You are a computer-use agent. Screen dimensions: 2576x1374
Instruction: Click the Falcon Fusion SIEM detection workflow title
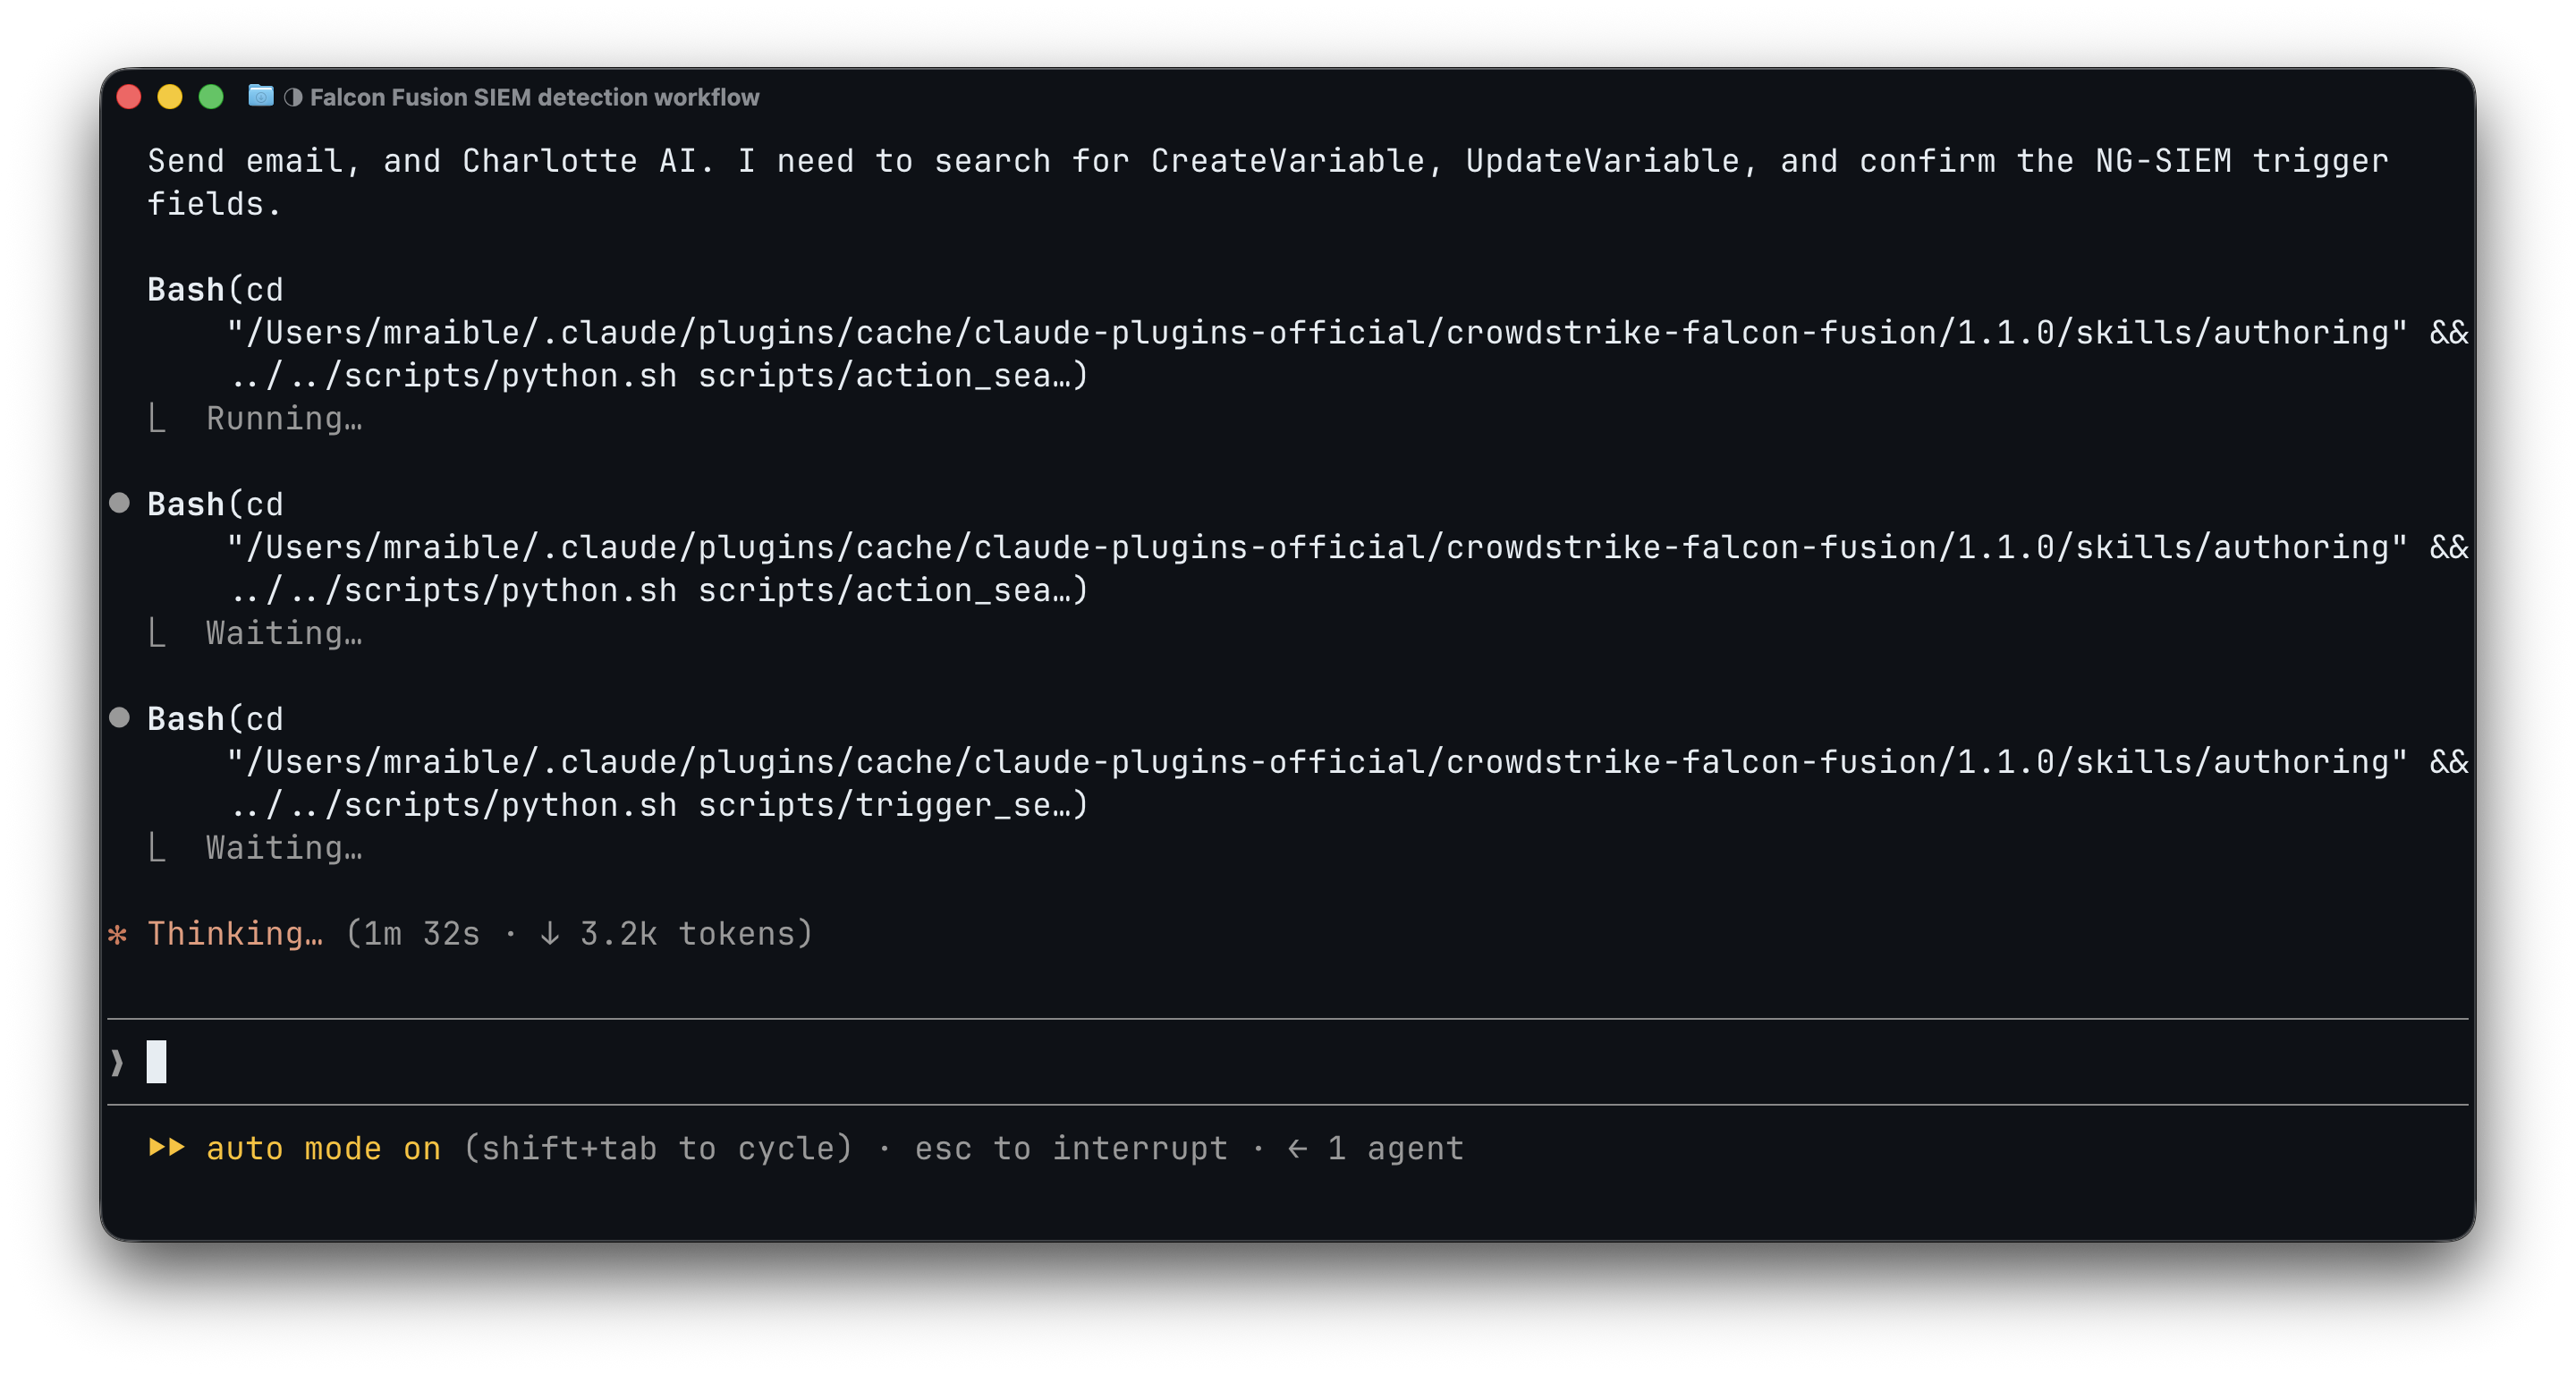tap(535, 97)
